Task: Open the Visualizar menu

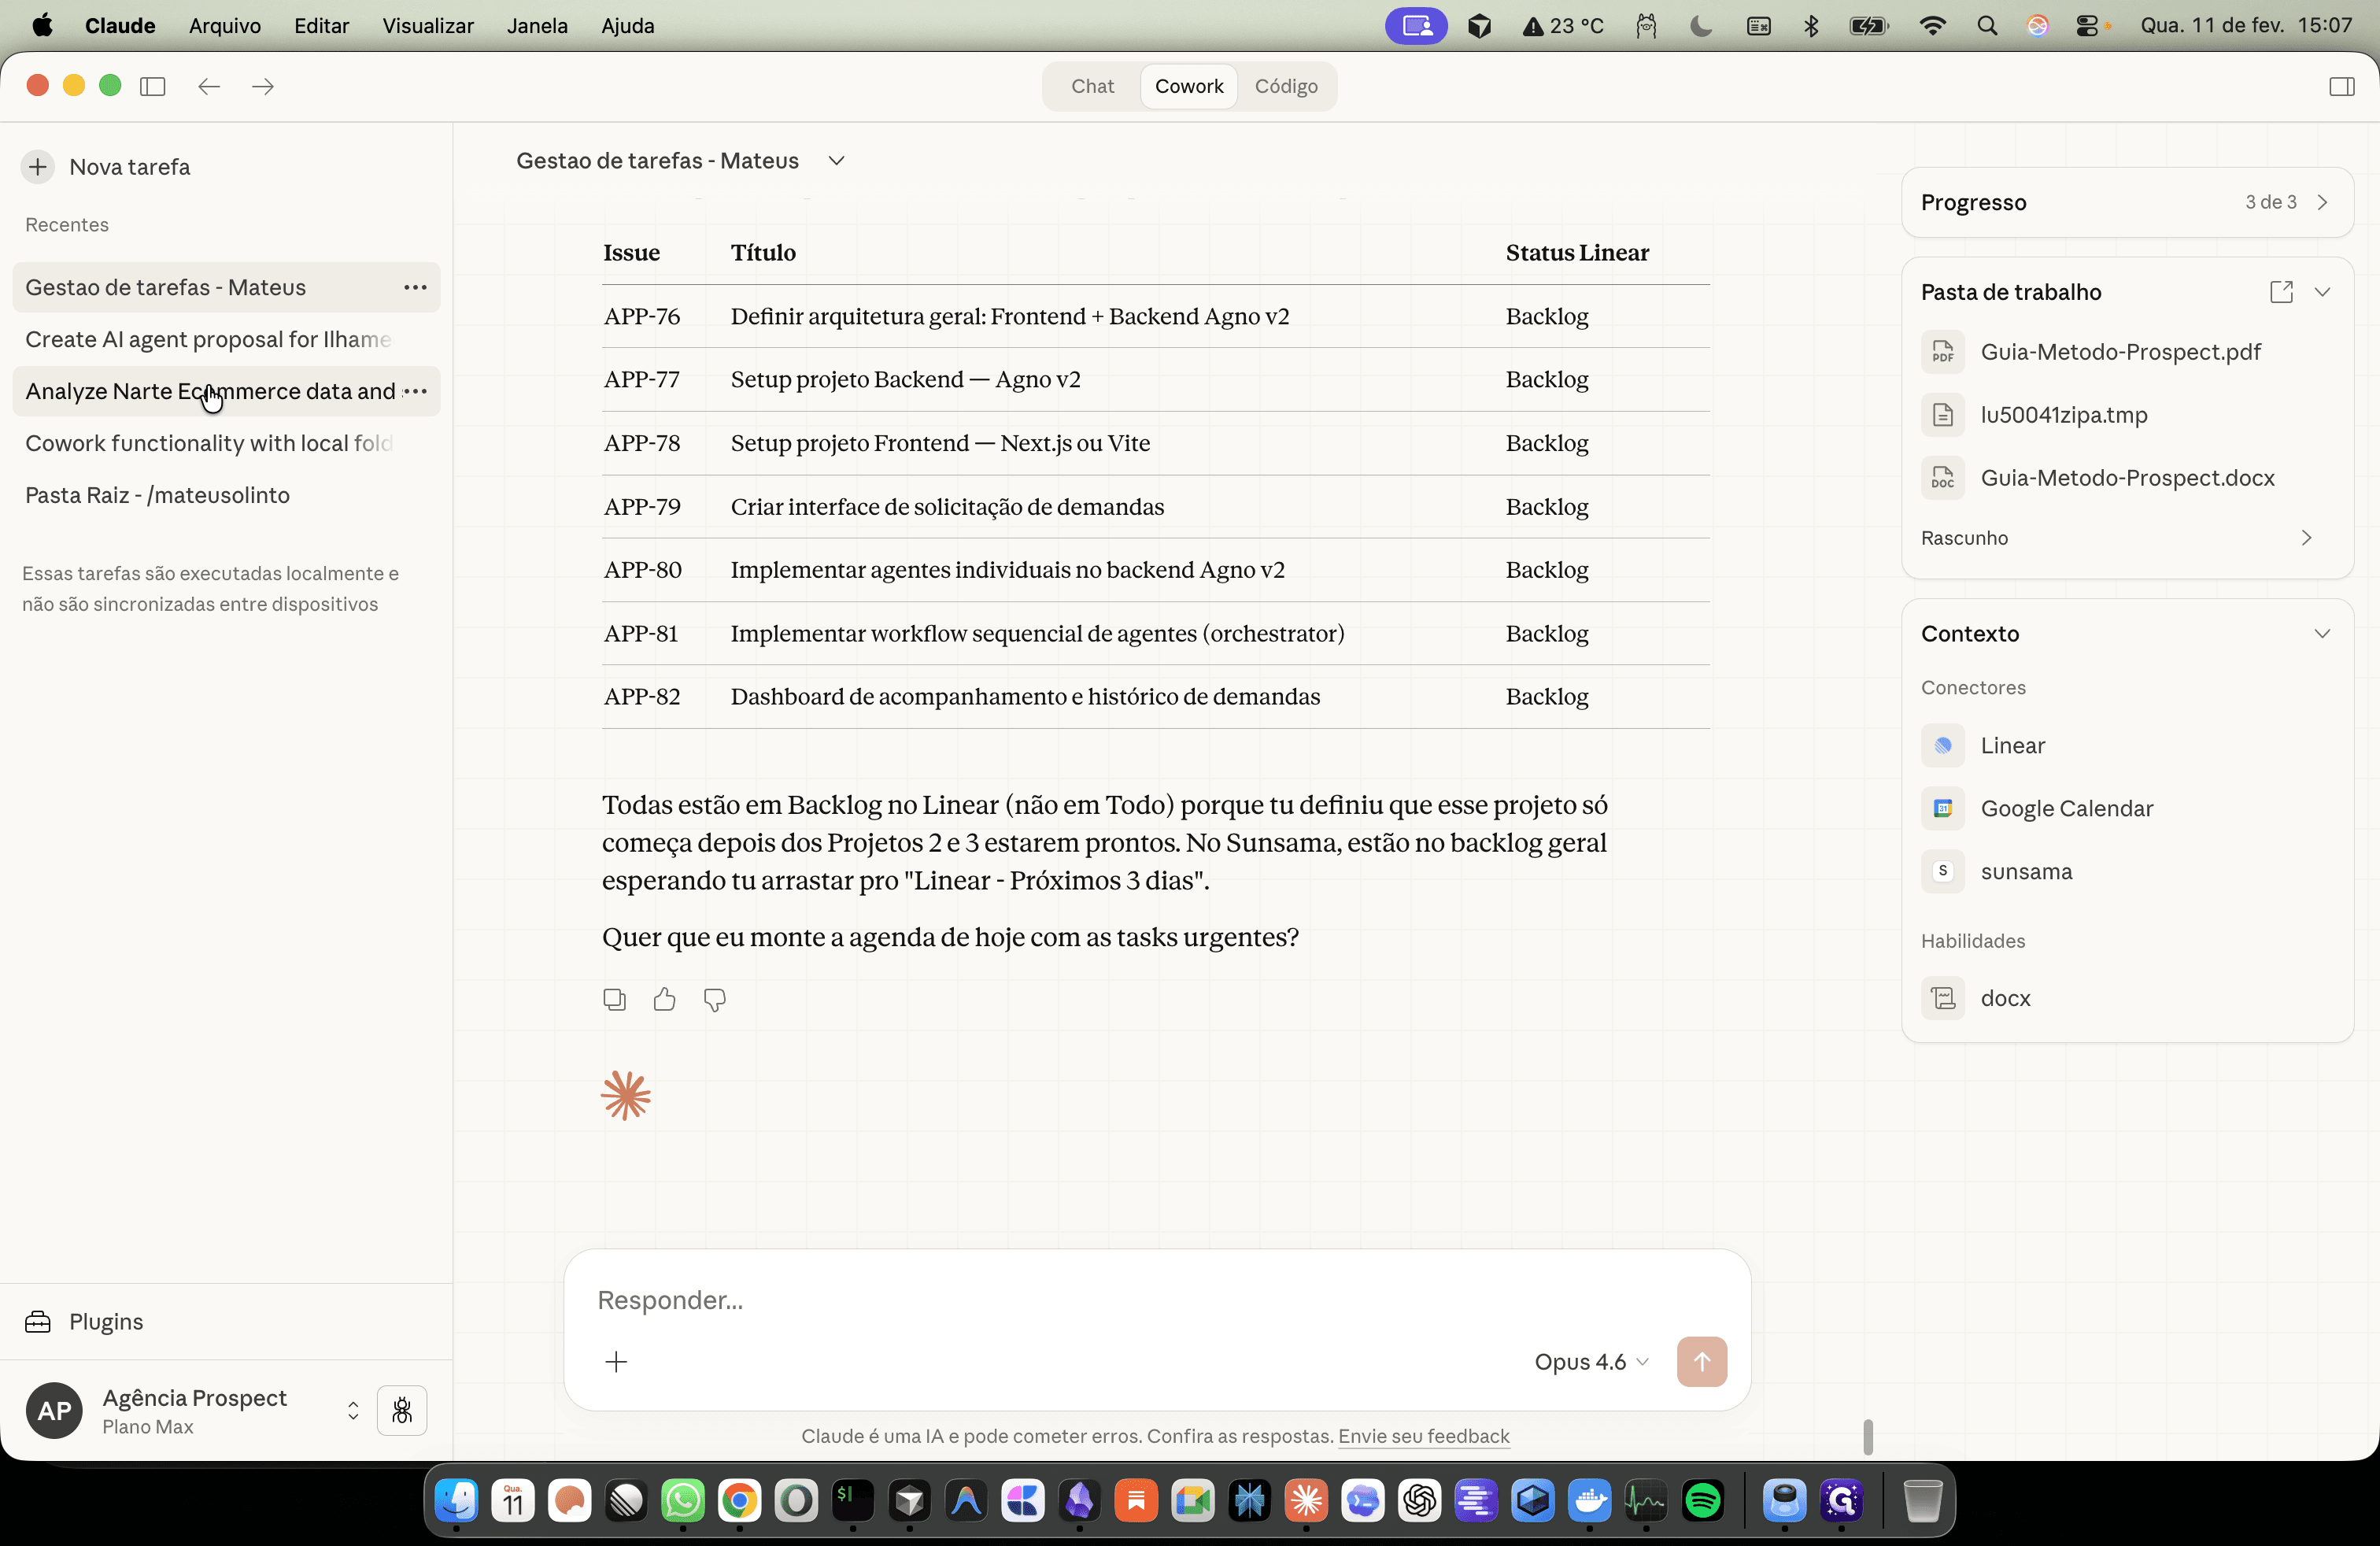Action: [x=427, y=26]
